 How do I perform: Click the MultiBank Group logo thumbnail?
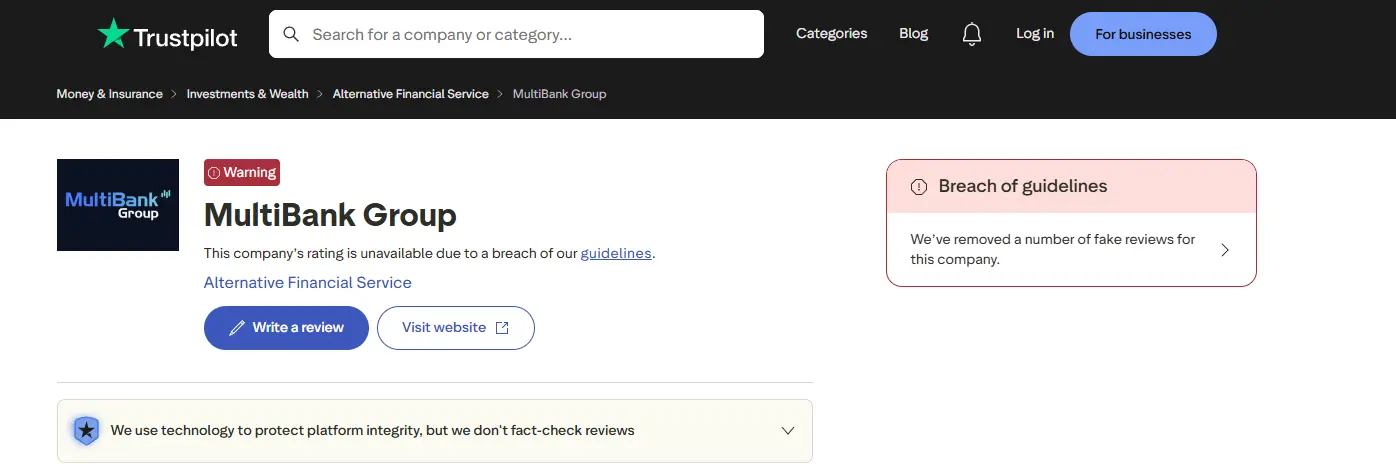[x=118, y=205]
